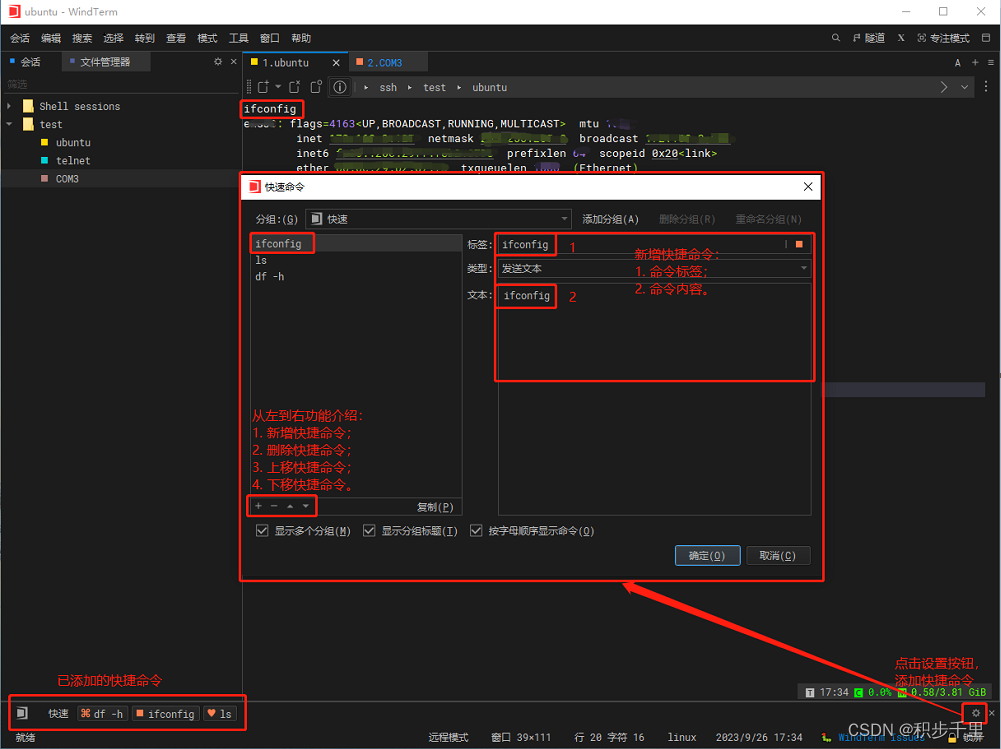Image resolution: width=1001 pixels, height=749 pixels.
Task: Toggle 显示多个分组 checkbox
Action: (x=262, y=531)
